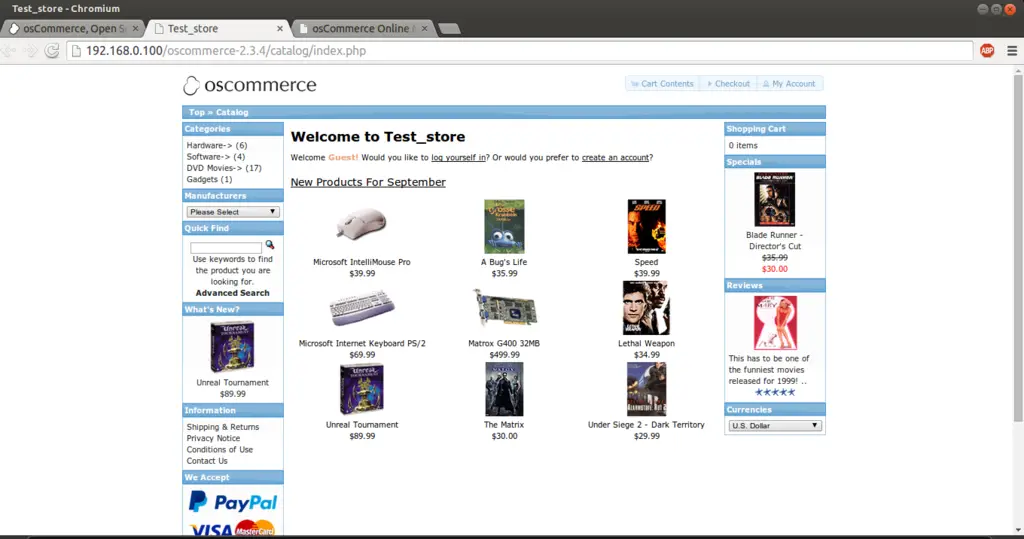The image size is (1024, 539).
Task: Click the browser address bar
Action: (x=519, y=50)
